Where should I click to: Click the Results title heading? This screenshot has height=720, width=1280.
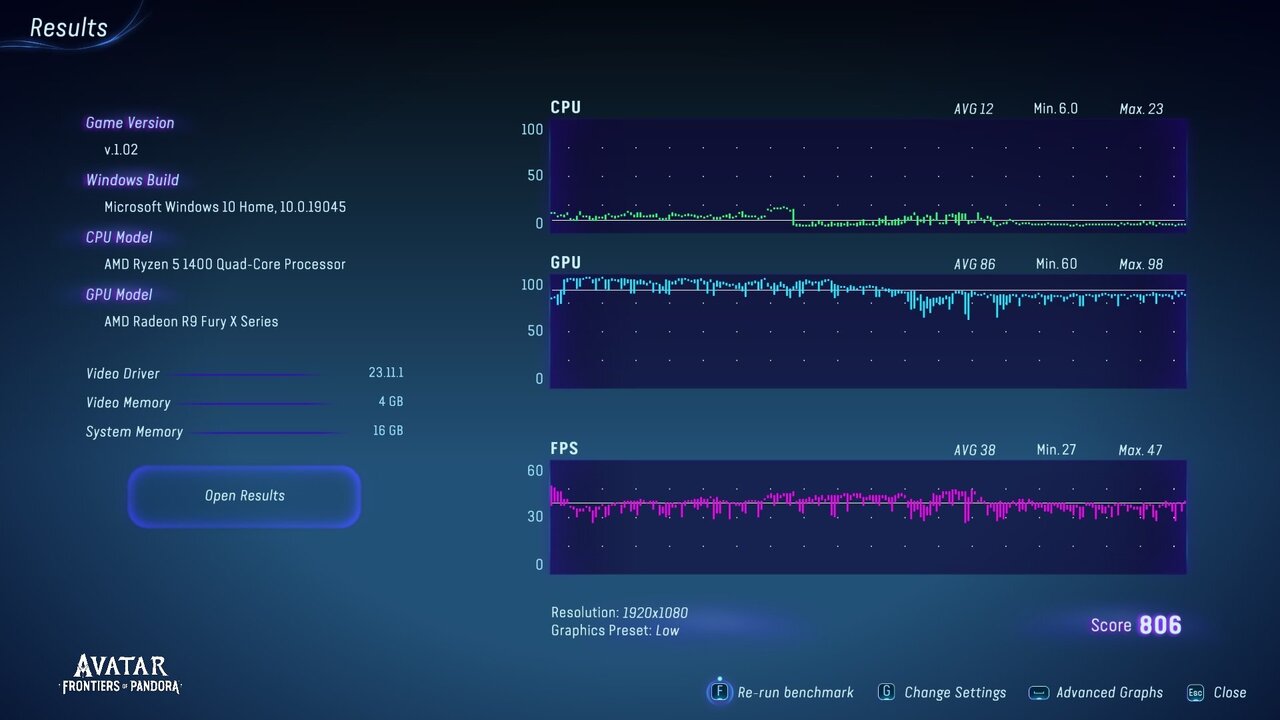coord(68,28)
